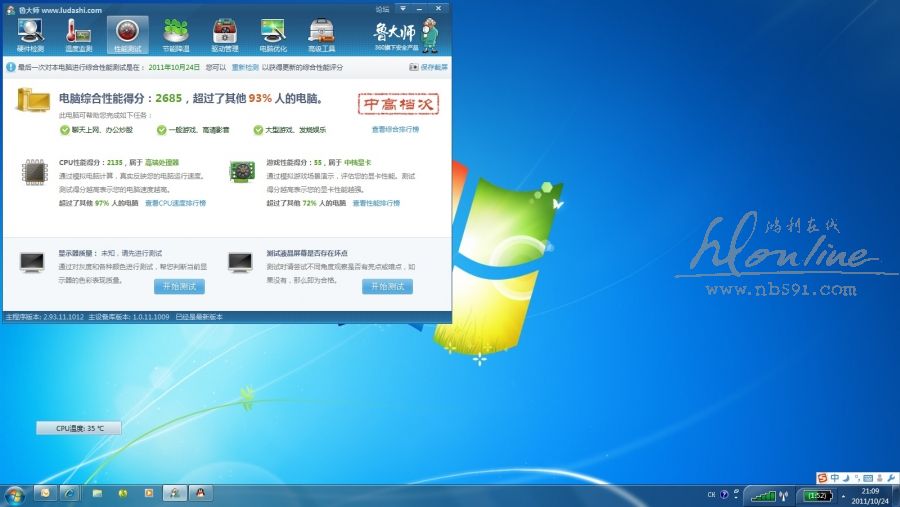Open the title bar dropdown menu arrow
The width and height of the screenshot is (900, 507).
coord(403,9)
